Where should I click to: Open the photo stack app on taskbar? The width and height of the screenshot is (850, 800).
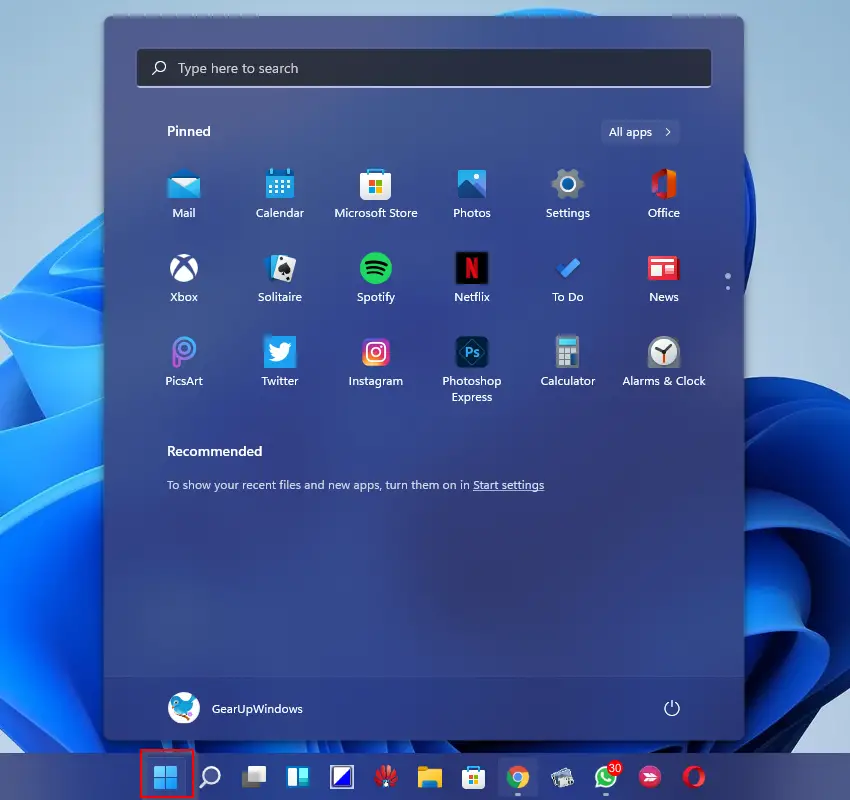pyautogui.click(x=562, y=777)
